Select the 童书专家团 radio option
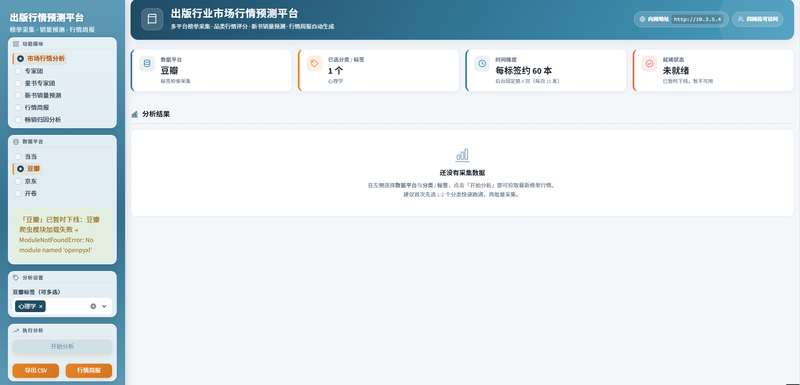Screen dimensions: 800x385 coord(35,83)
